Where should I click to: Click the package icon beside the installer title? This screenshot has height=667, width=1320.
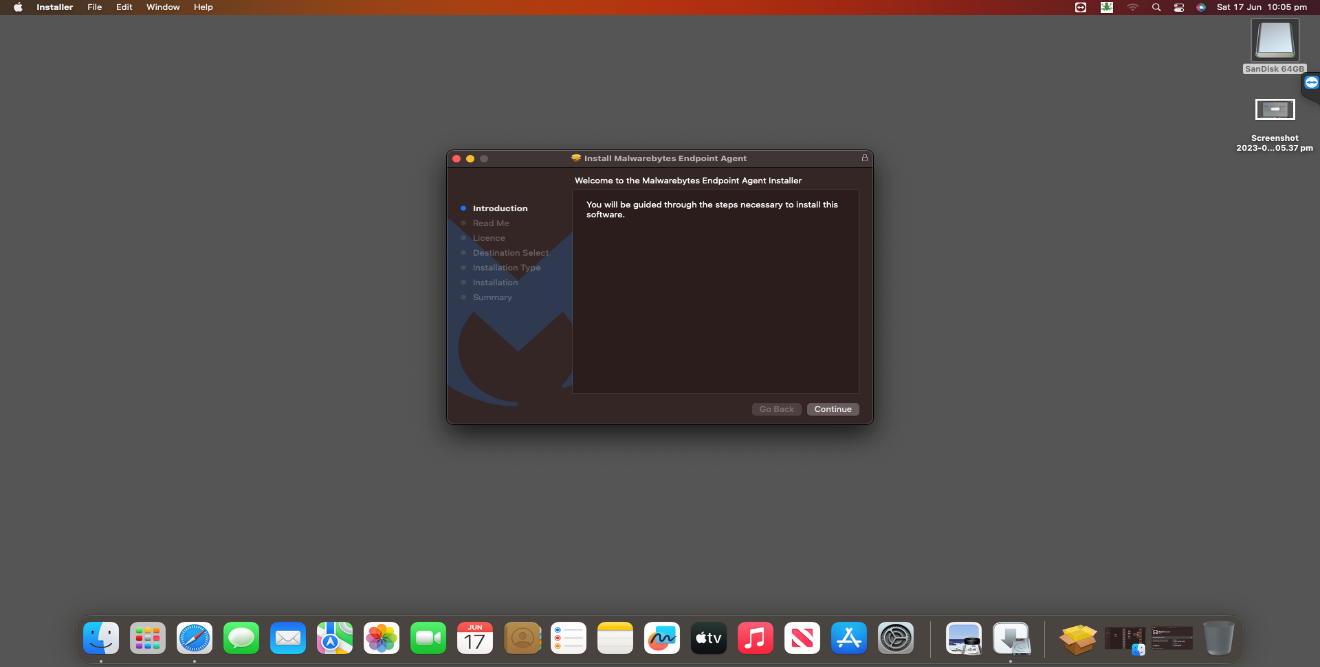click(x=576, y=158)
